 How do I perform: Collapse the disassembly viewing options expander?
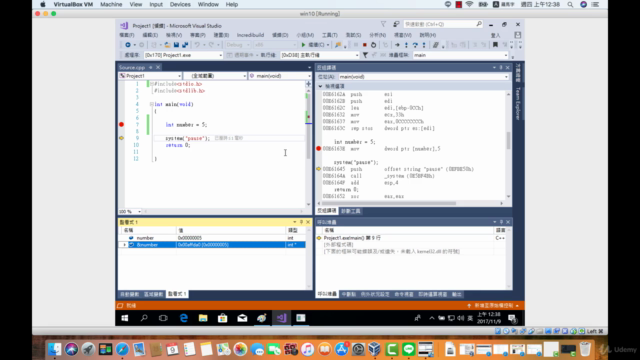pyautogui.click(x=320, y=87)
